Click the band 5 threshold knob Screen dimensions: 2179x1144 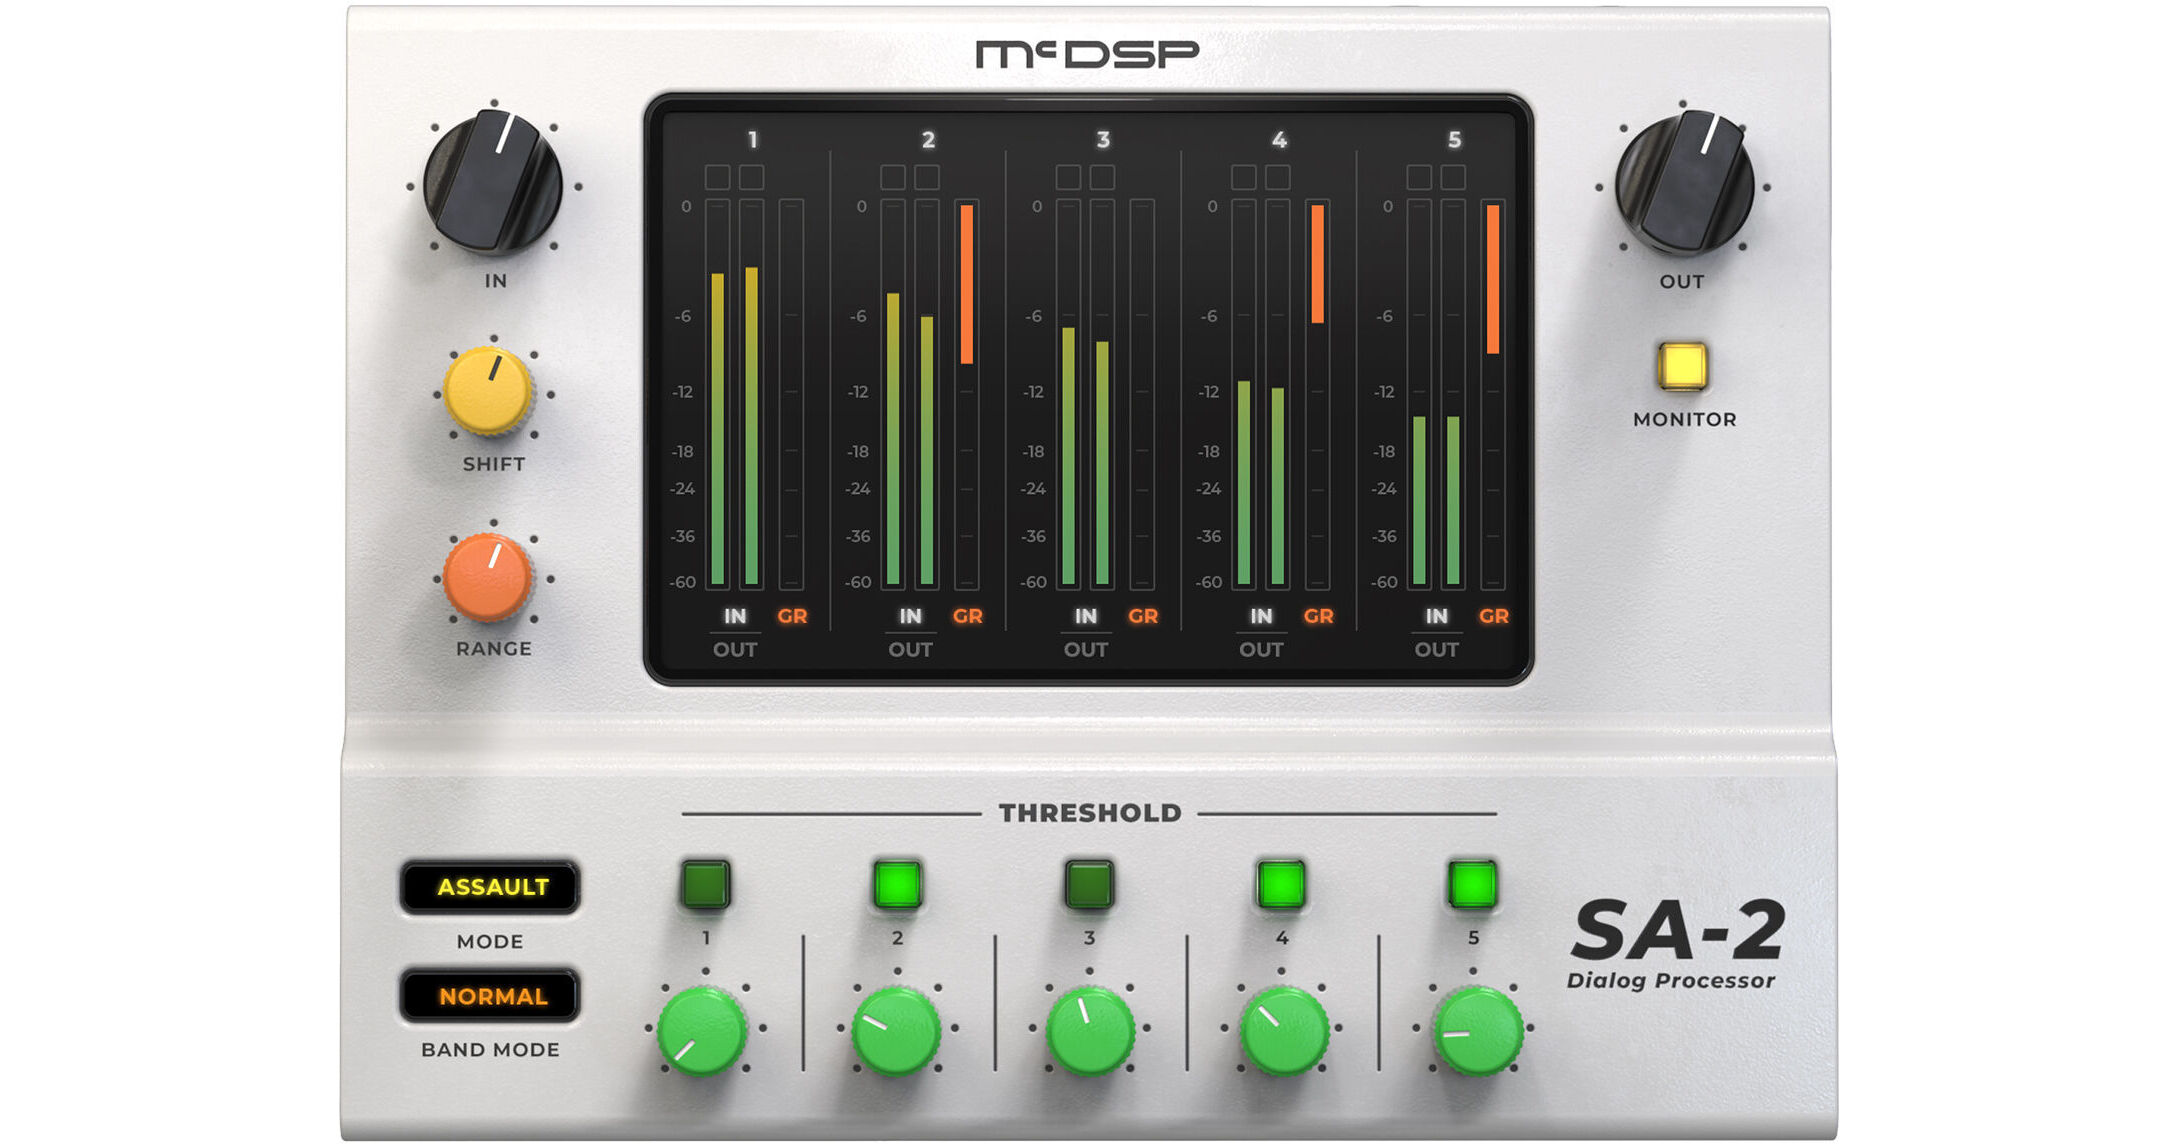(1478, 1031)
